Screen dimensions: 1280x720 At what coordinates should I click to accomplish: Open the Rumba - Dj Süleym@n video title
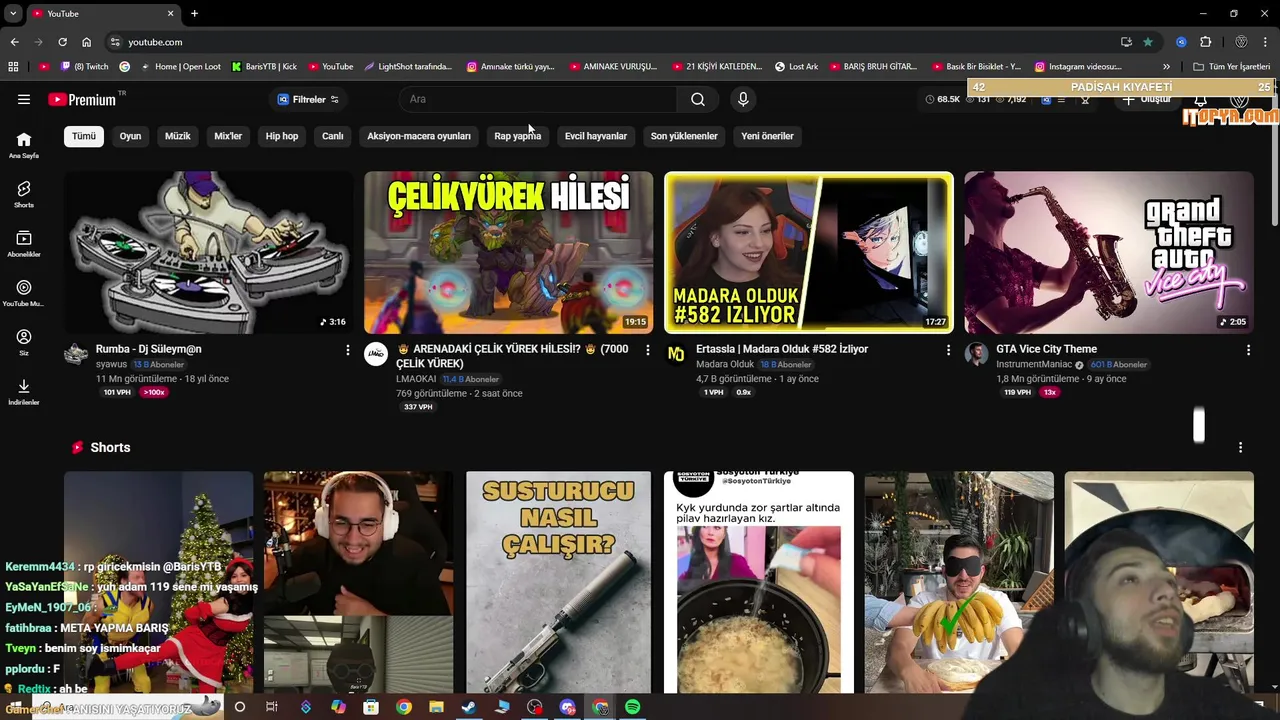(x=149, y=349)
